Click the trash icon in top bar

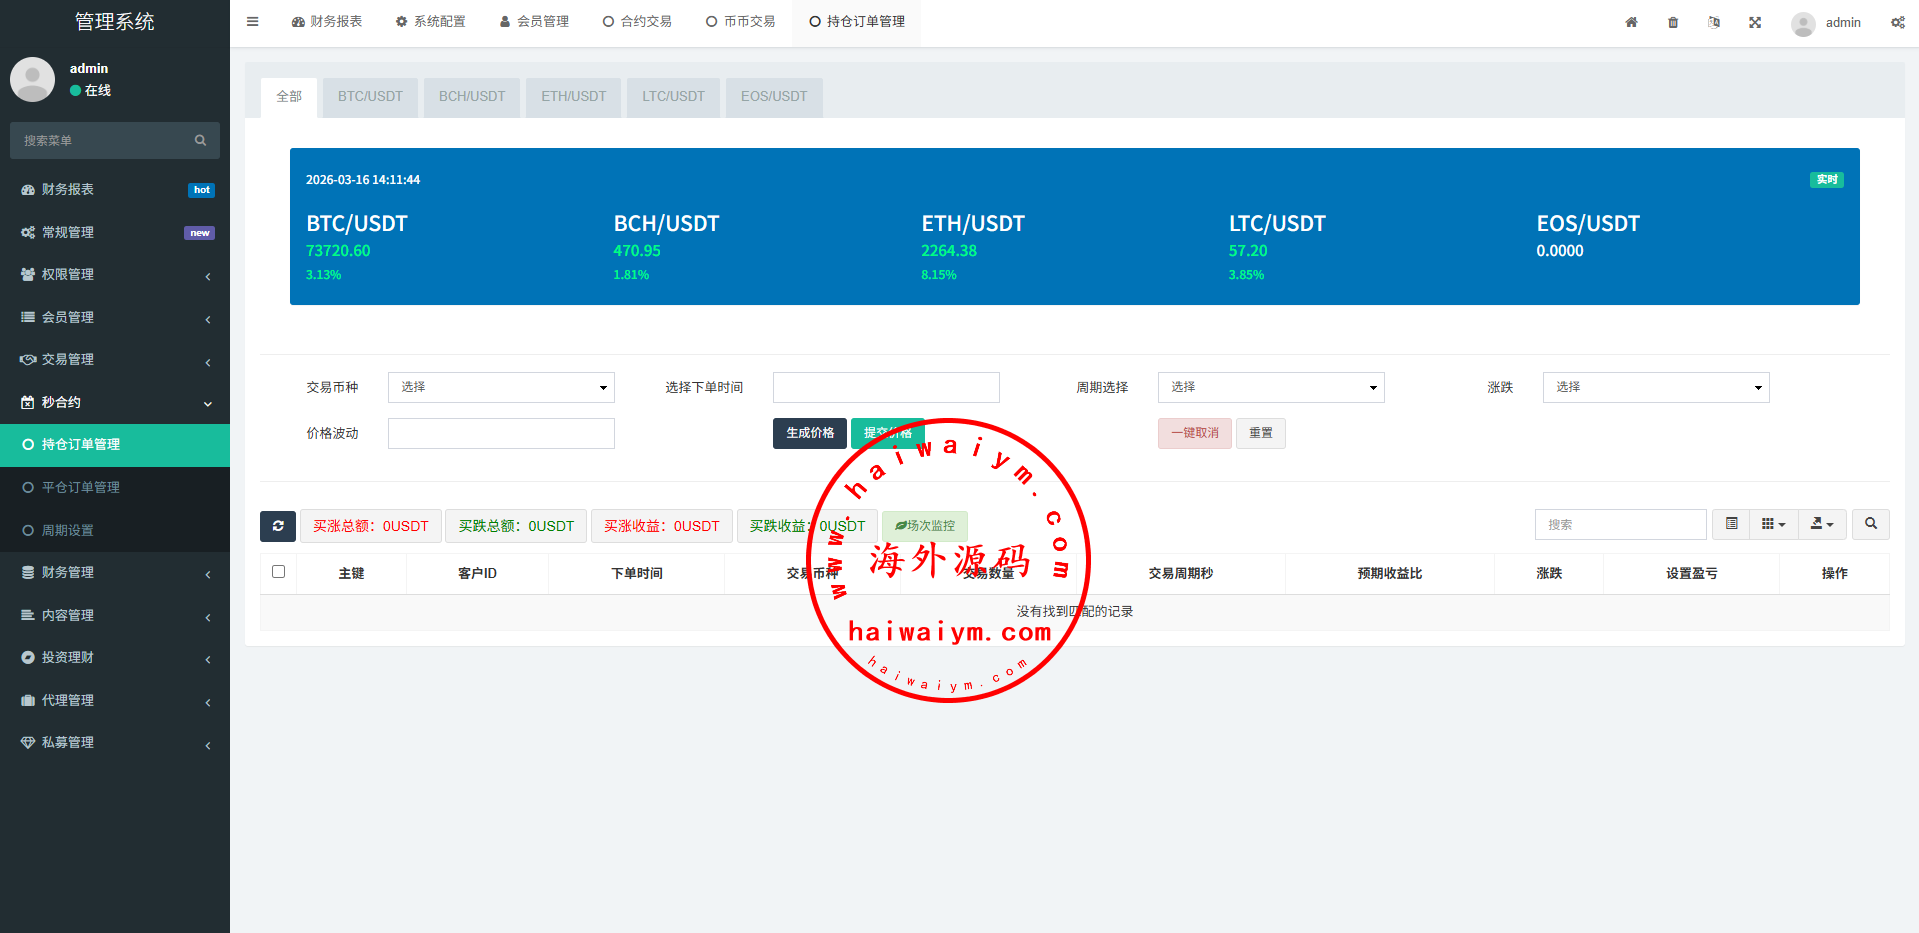pos(1673,22)
